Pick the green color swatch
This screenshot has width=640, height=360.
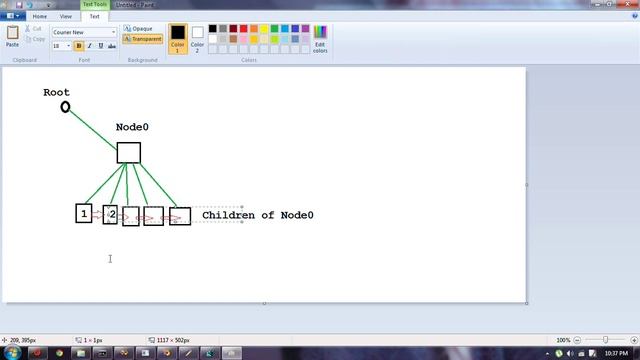pyautogui.click(x=275, y=28)
